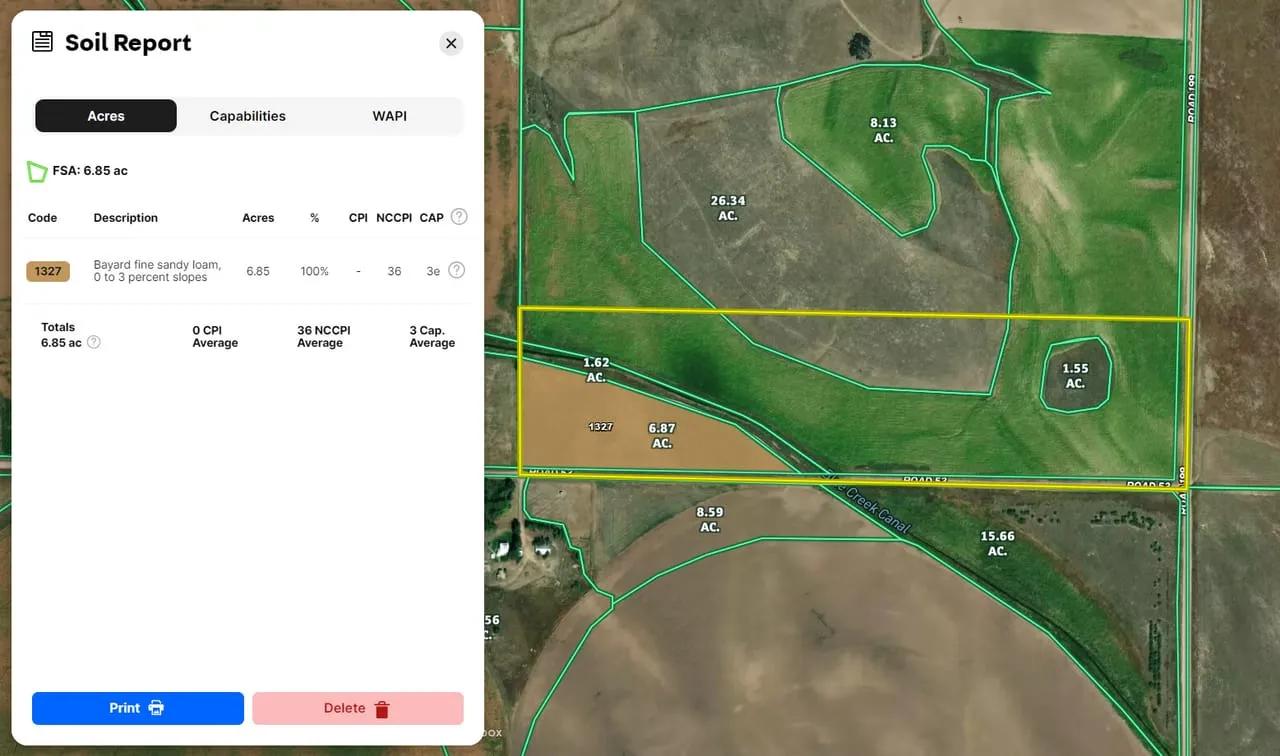1280x756 pixels.
Task: Select the 1.55 AC. parcel on the map
Action: coord(1075,376)
